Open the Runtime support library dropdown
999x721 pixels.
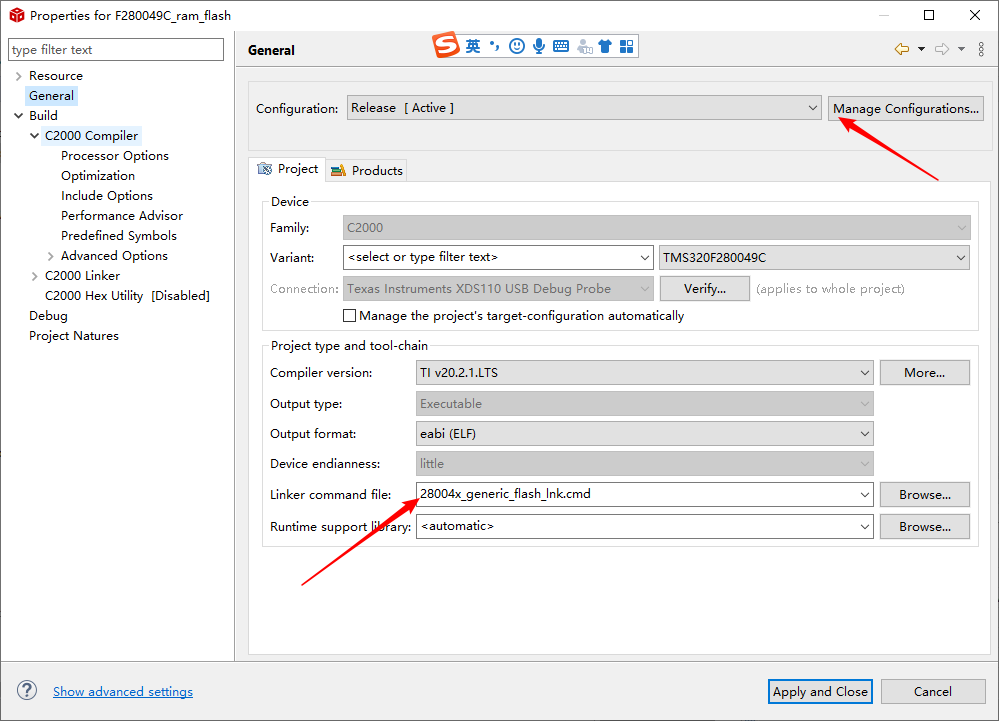pos(865,527)
